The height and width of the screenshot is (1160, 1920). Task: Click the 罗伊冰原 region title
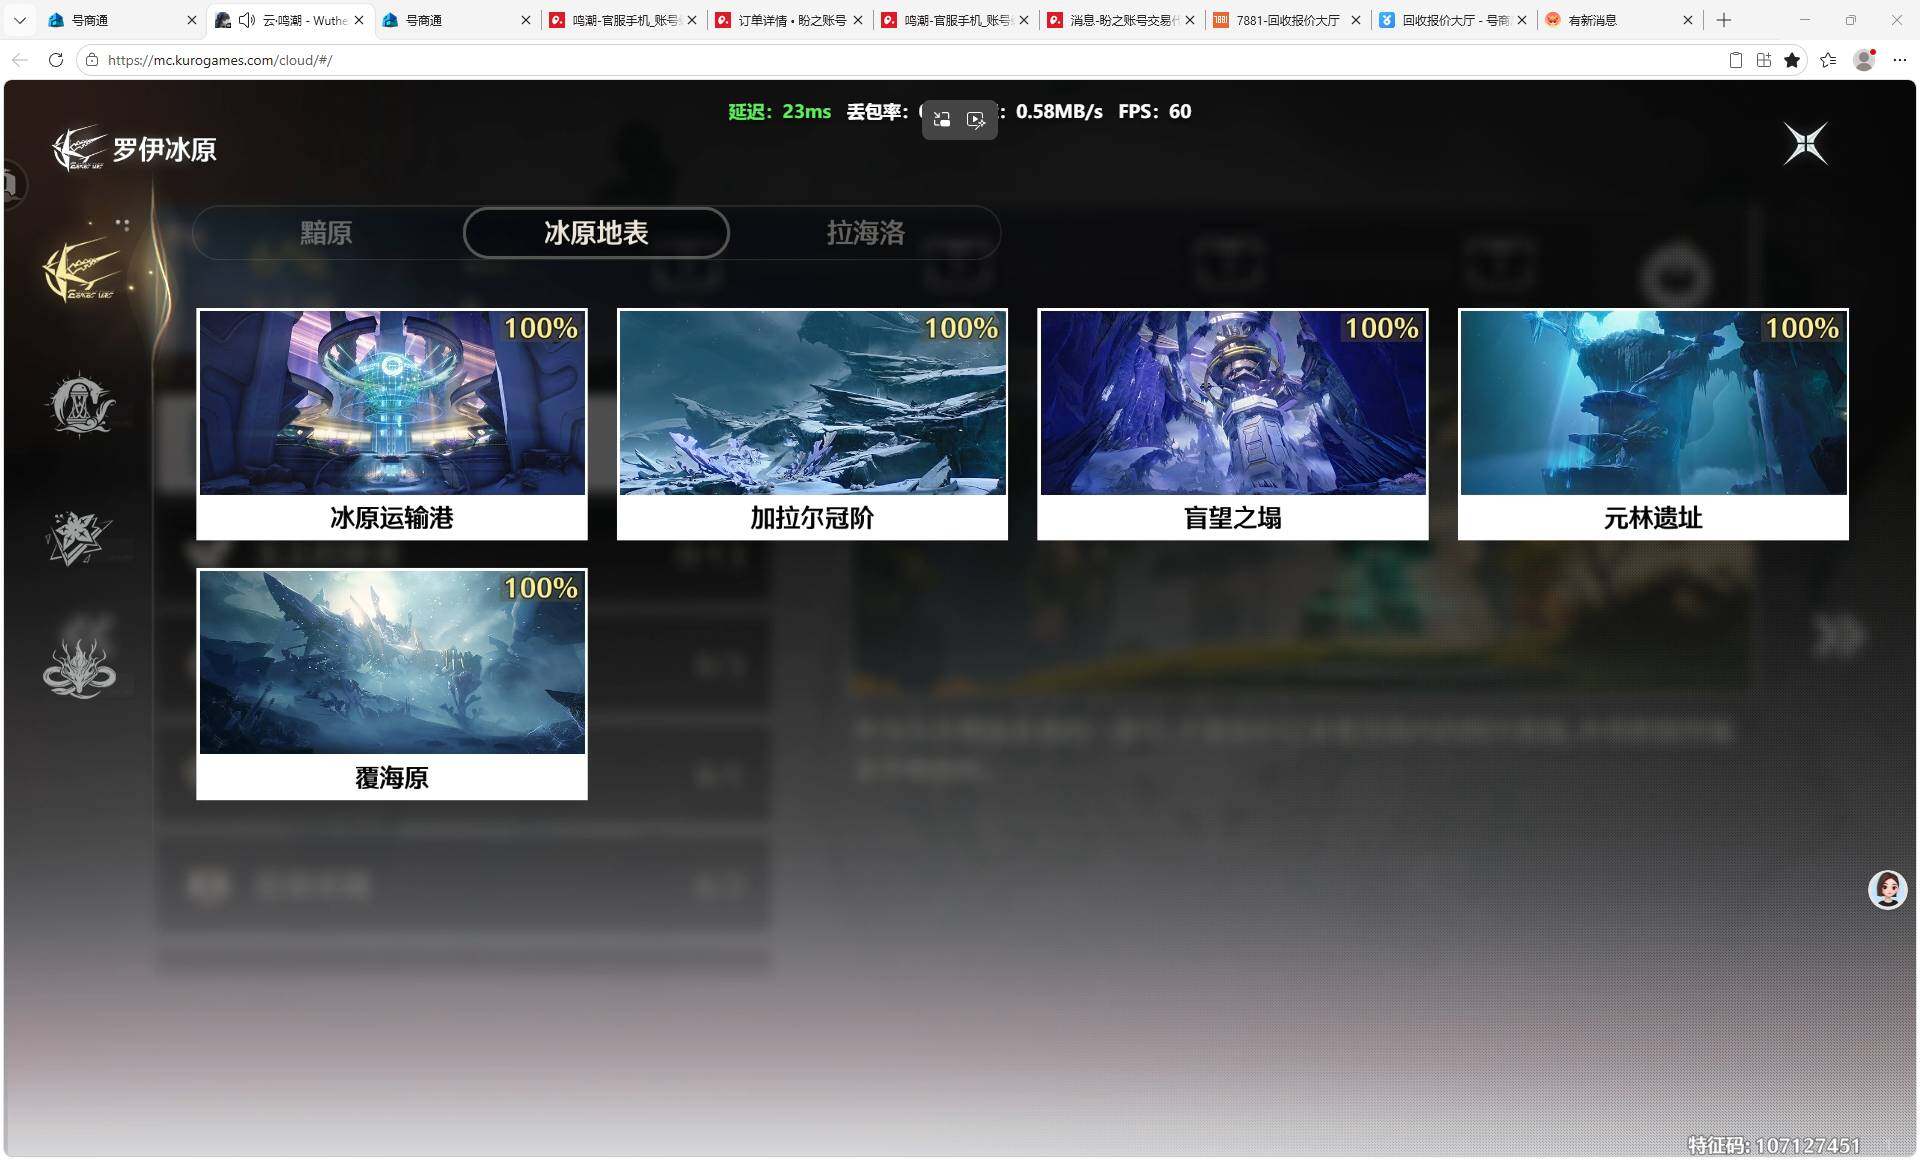point(164,150)
